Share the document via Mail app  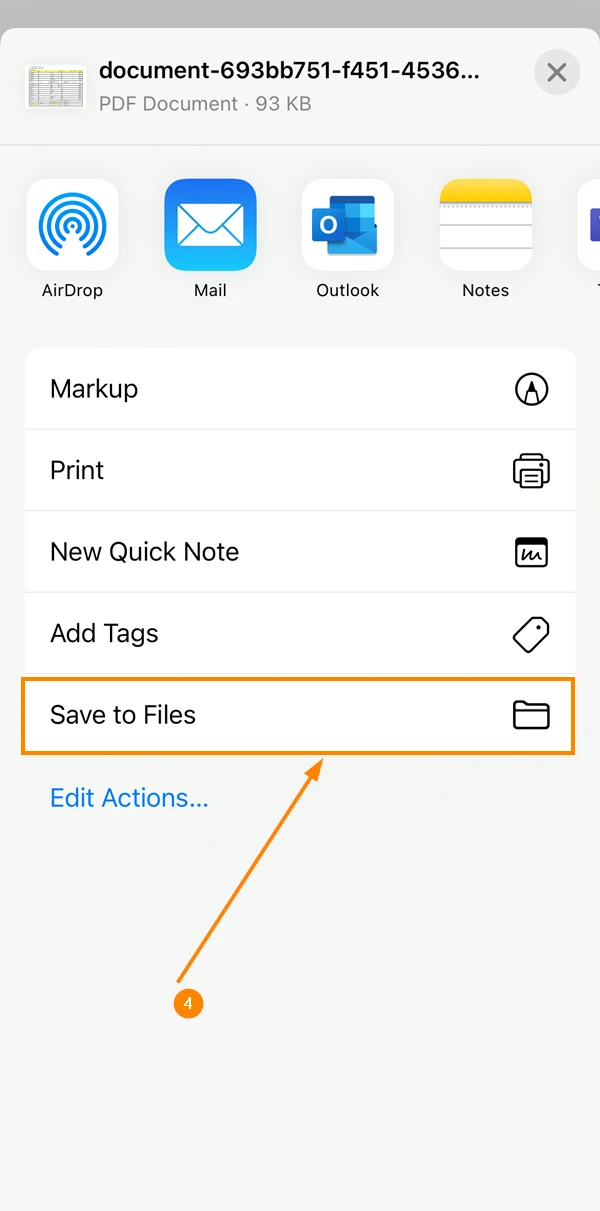[210, 225]
